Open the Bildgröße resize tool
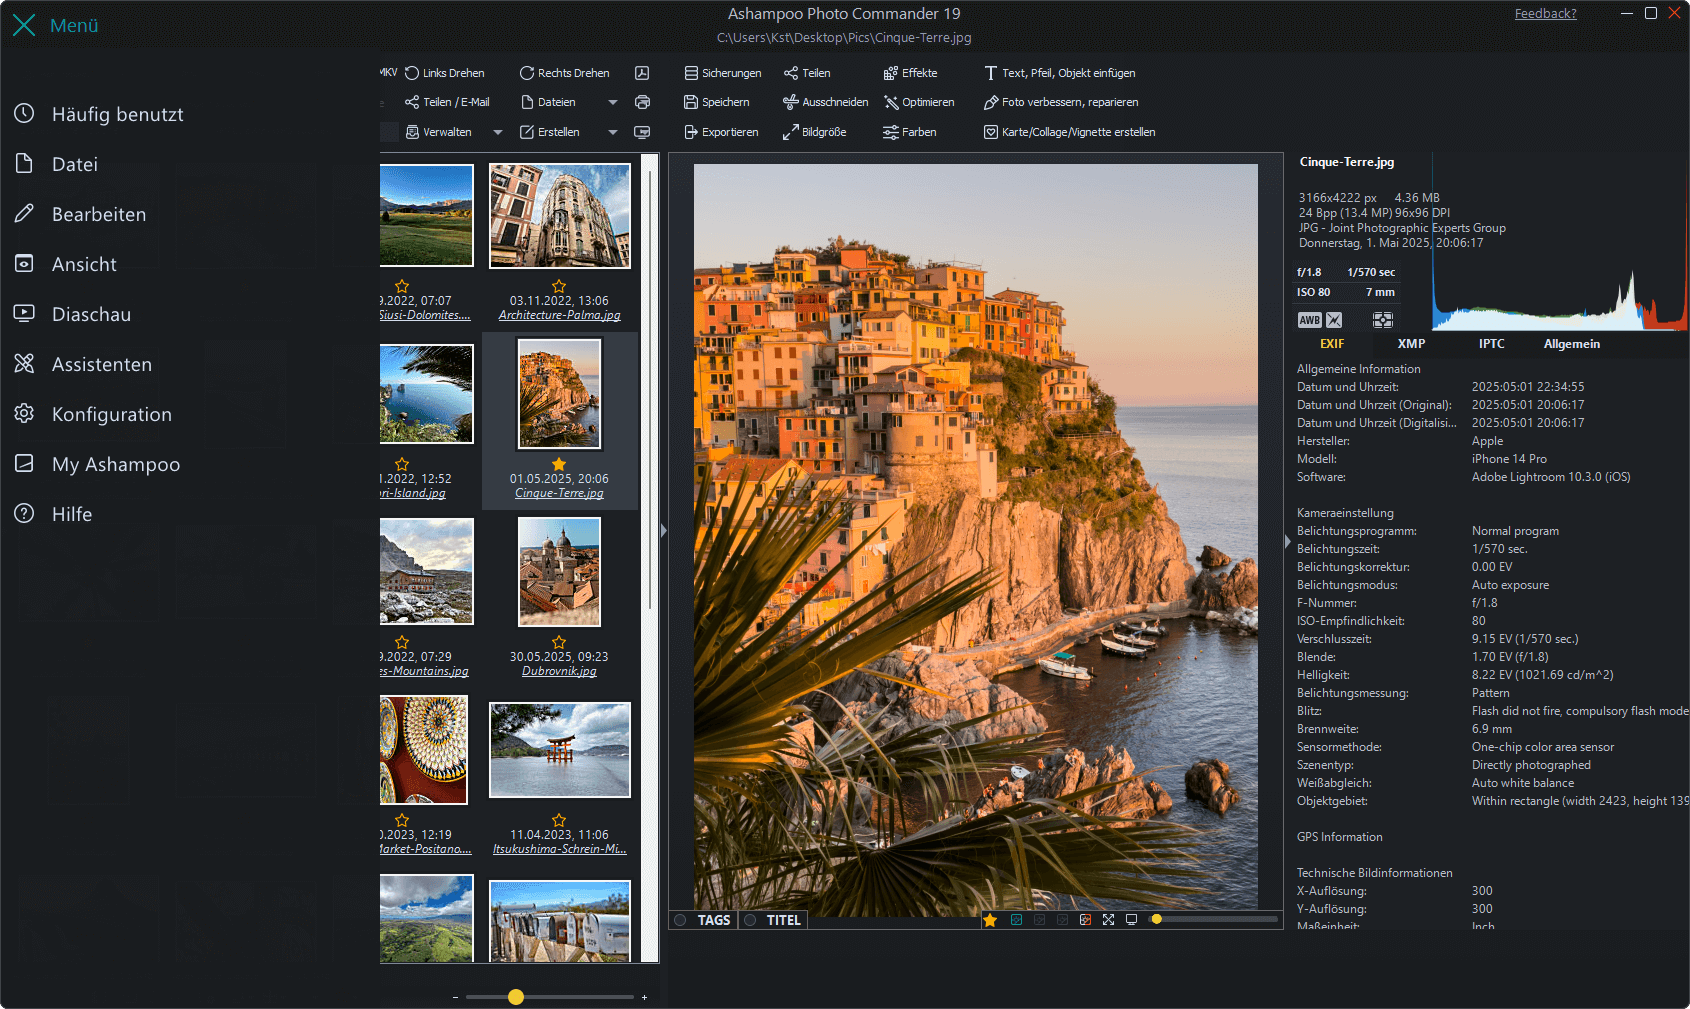Screen dimensions: 1690x1009 [x=817, y=131]
